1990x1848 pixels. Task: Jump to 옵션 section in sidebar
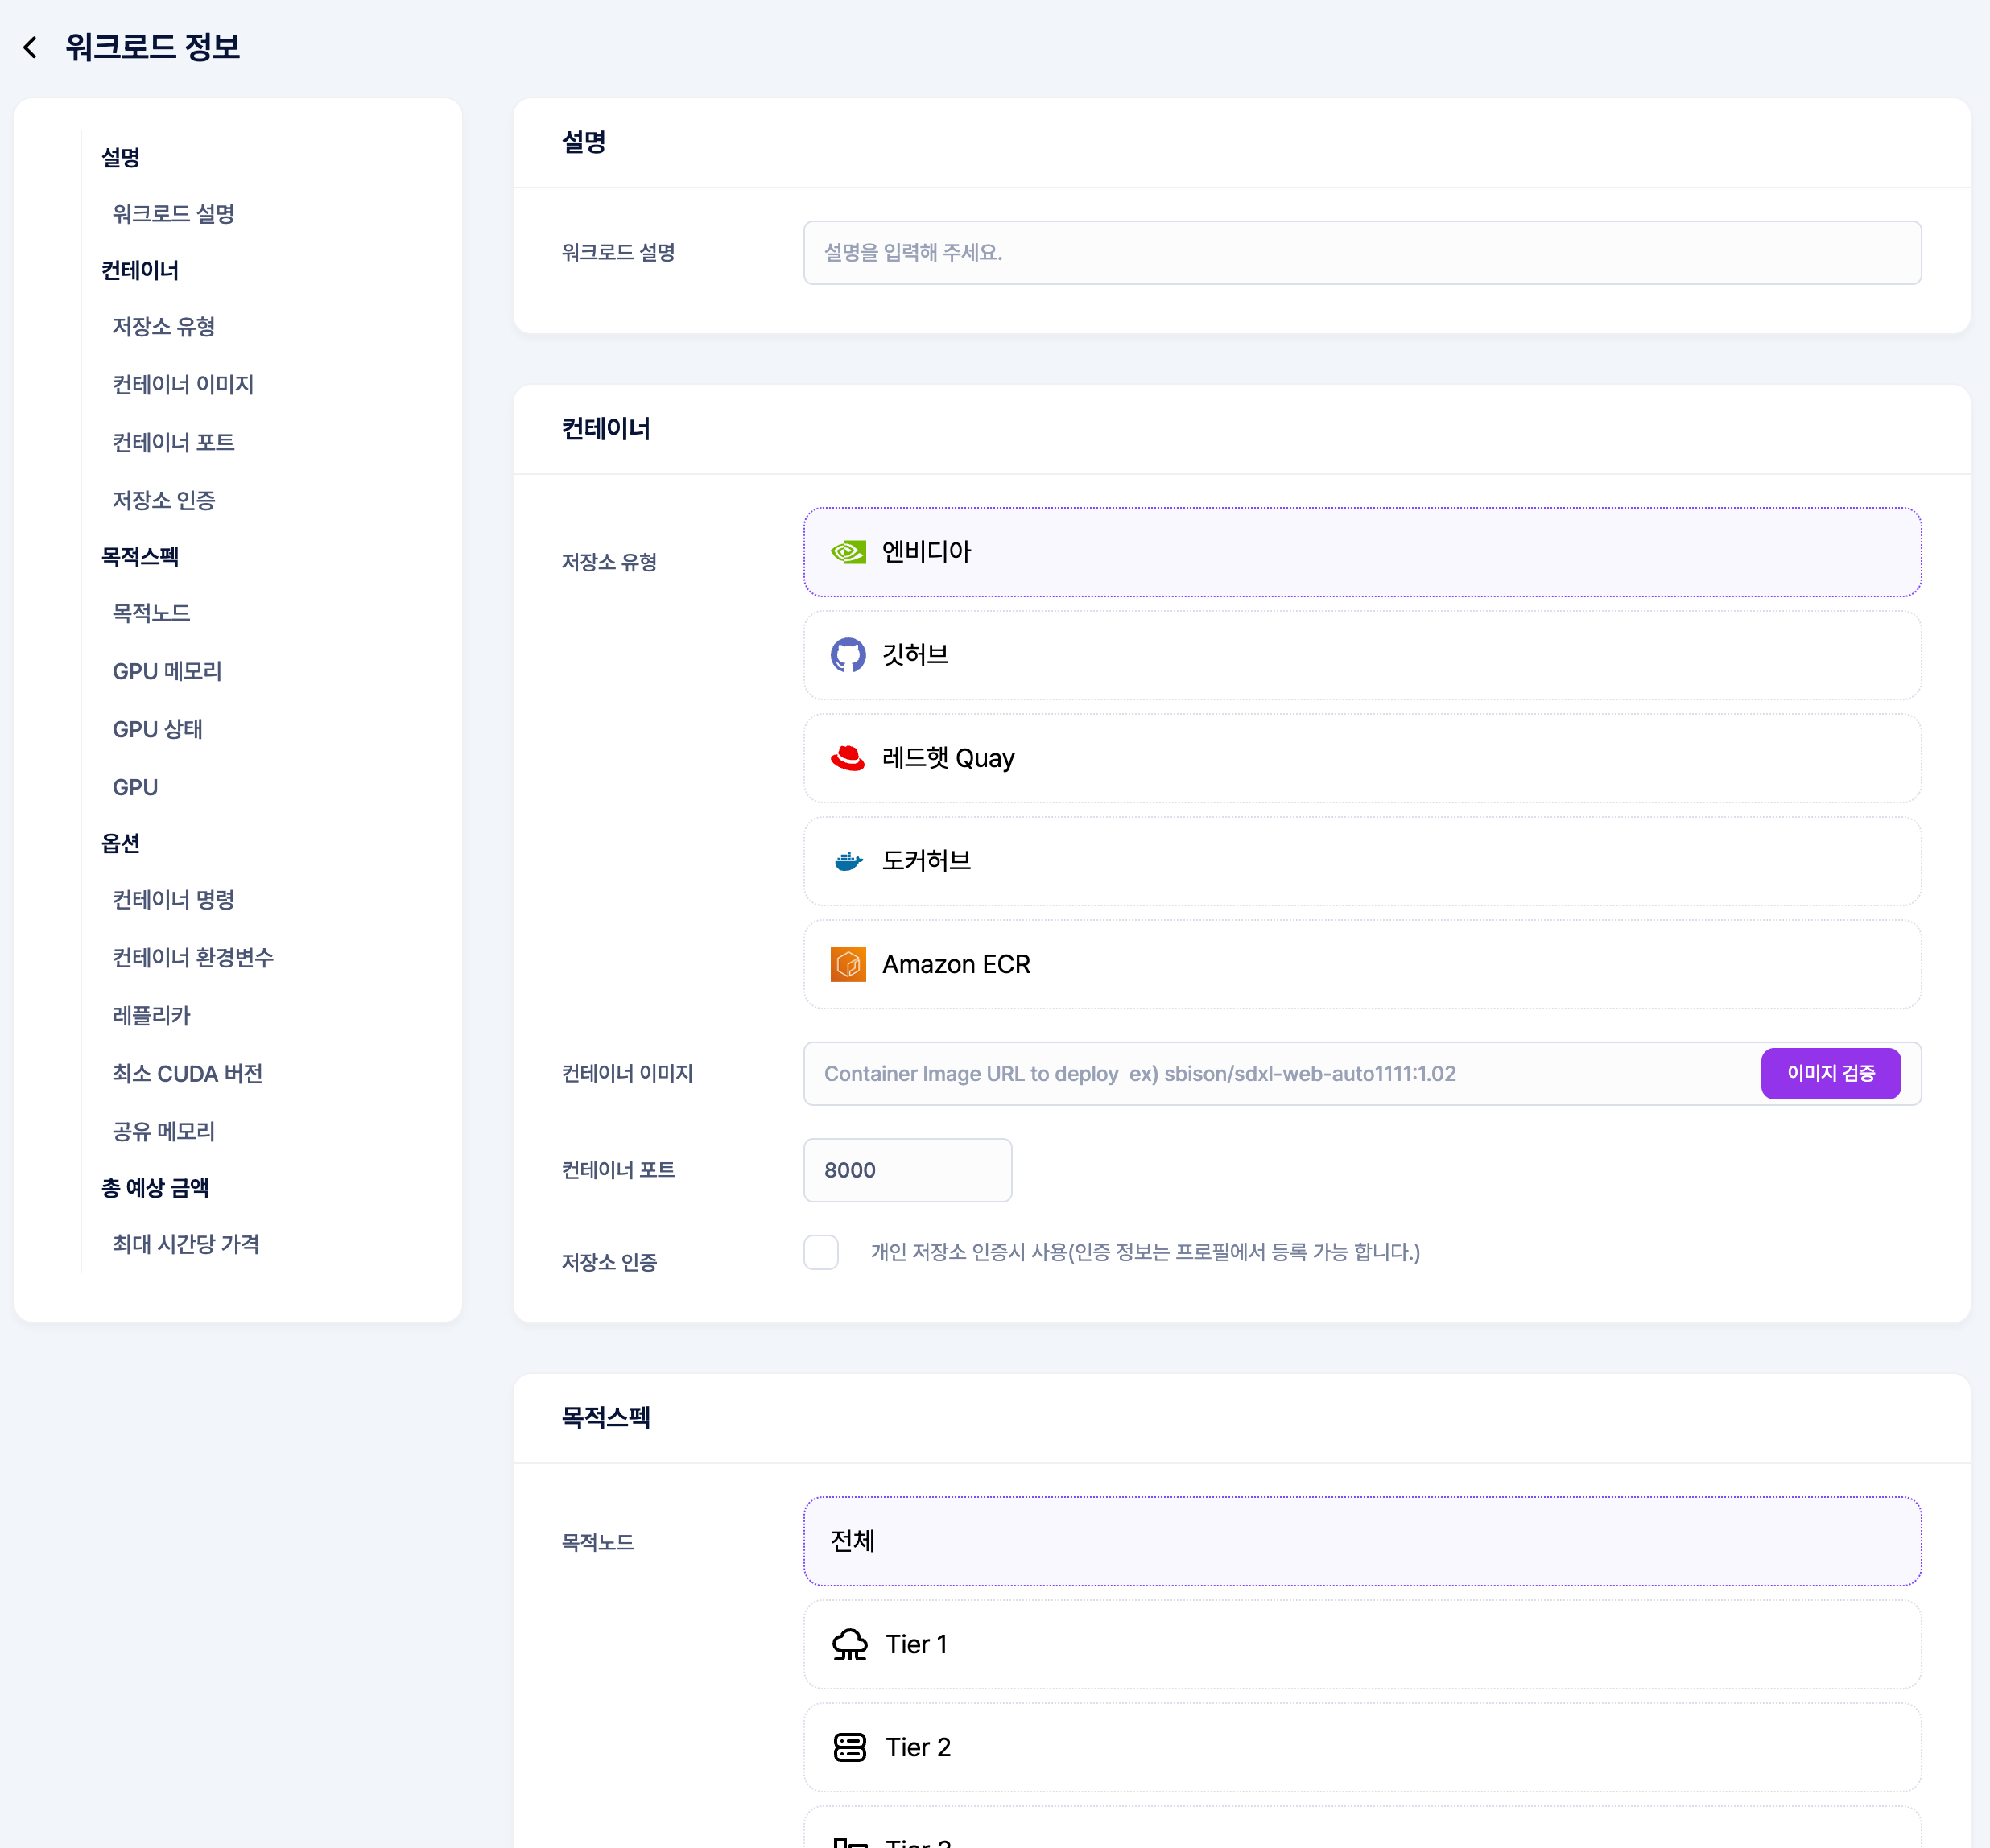(x=121, y=843)
